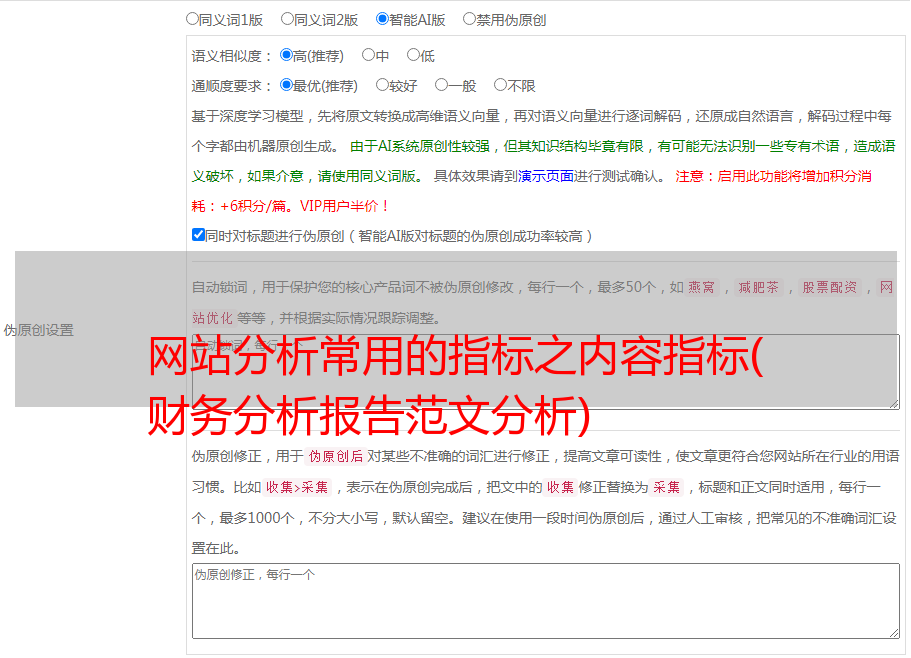
Task: Choose 较好 for 通顺度要求
Action: pos(382,85)
